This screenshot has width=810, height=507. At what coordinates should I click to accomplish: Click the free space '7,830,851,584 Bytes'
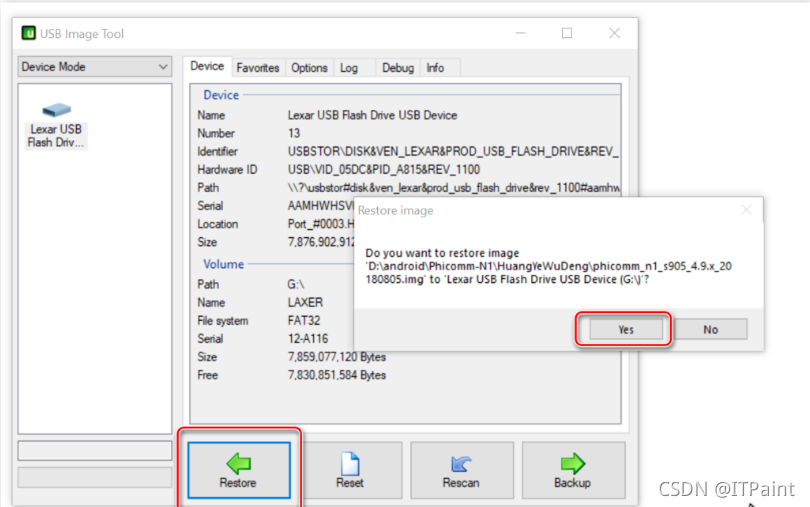pyautogui.click(x=337, y=375)
